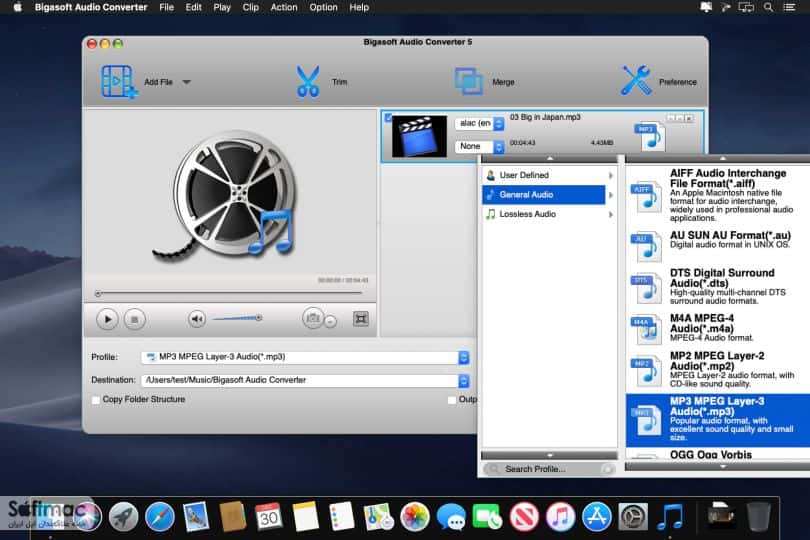Screen dimensions: 810x540
Task: Click the format list top scroll-up arrow
Action: pos(722,158)
